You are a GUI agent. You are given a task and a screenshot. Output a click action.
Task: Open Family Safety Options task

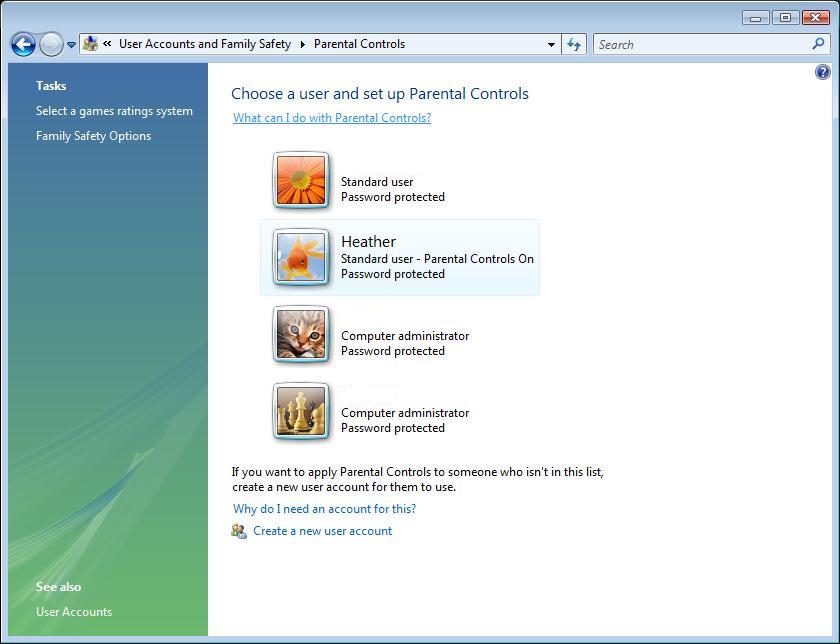pyautogui.click(x=93, y=136)
